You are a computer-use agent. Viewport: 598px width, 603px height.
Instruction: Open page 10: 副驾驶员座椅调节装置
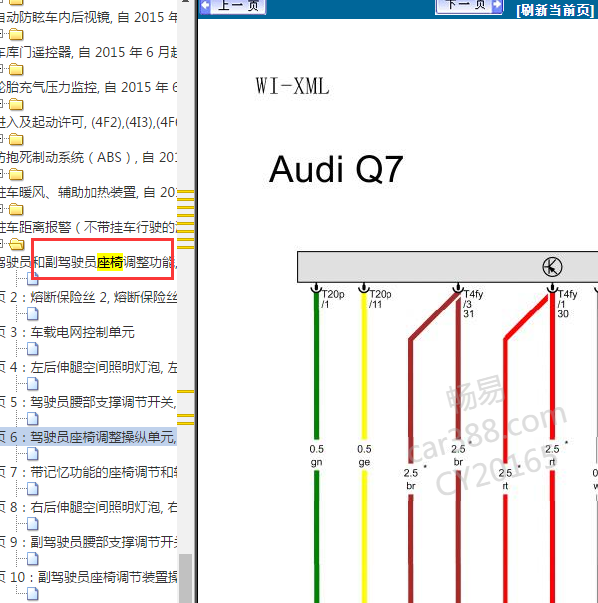tap(88, 577)
